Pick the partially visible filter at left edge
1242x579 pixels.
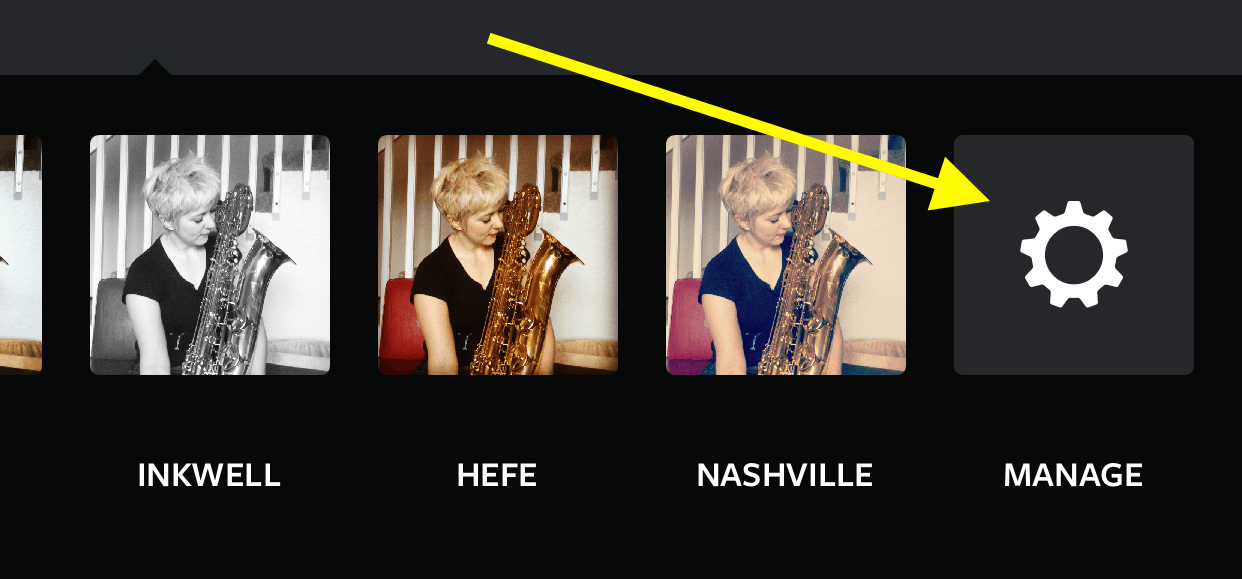click(21, 255)
